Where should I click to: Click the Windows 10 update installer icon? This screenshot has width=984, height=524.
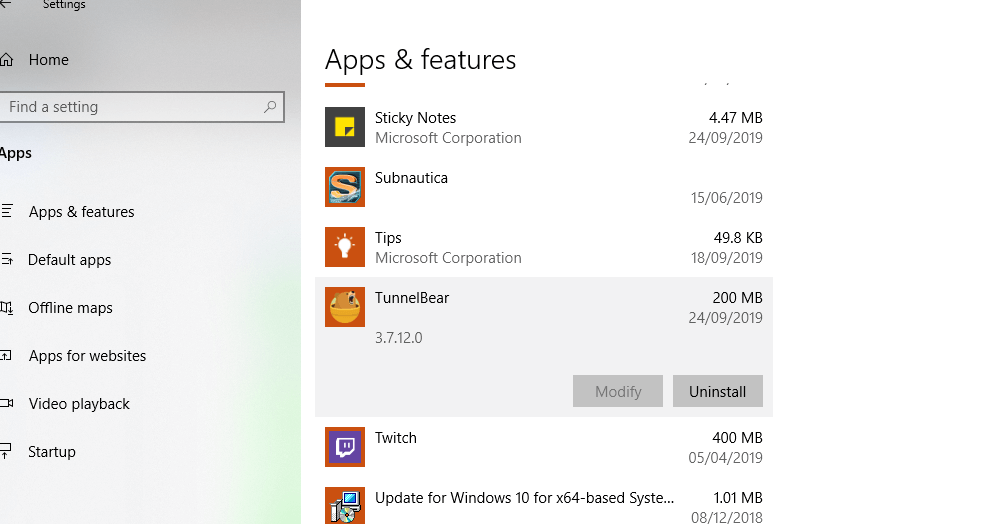(345, 506)
